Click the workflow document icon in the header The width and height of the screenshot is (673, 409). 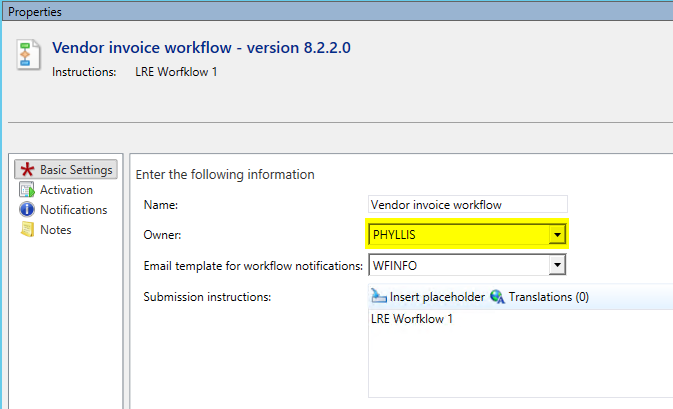(x=30, y=56)
